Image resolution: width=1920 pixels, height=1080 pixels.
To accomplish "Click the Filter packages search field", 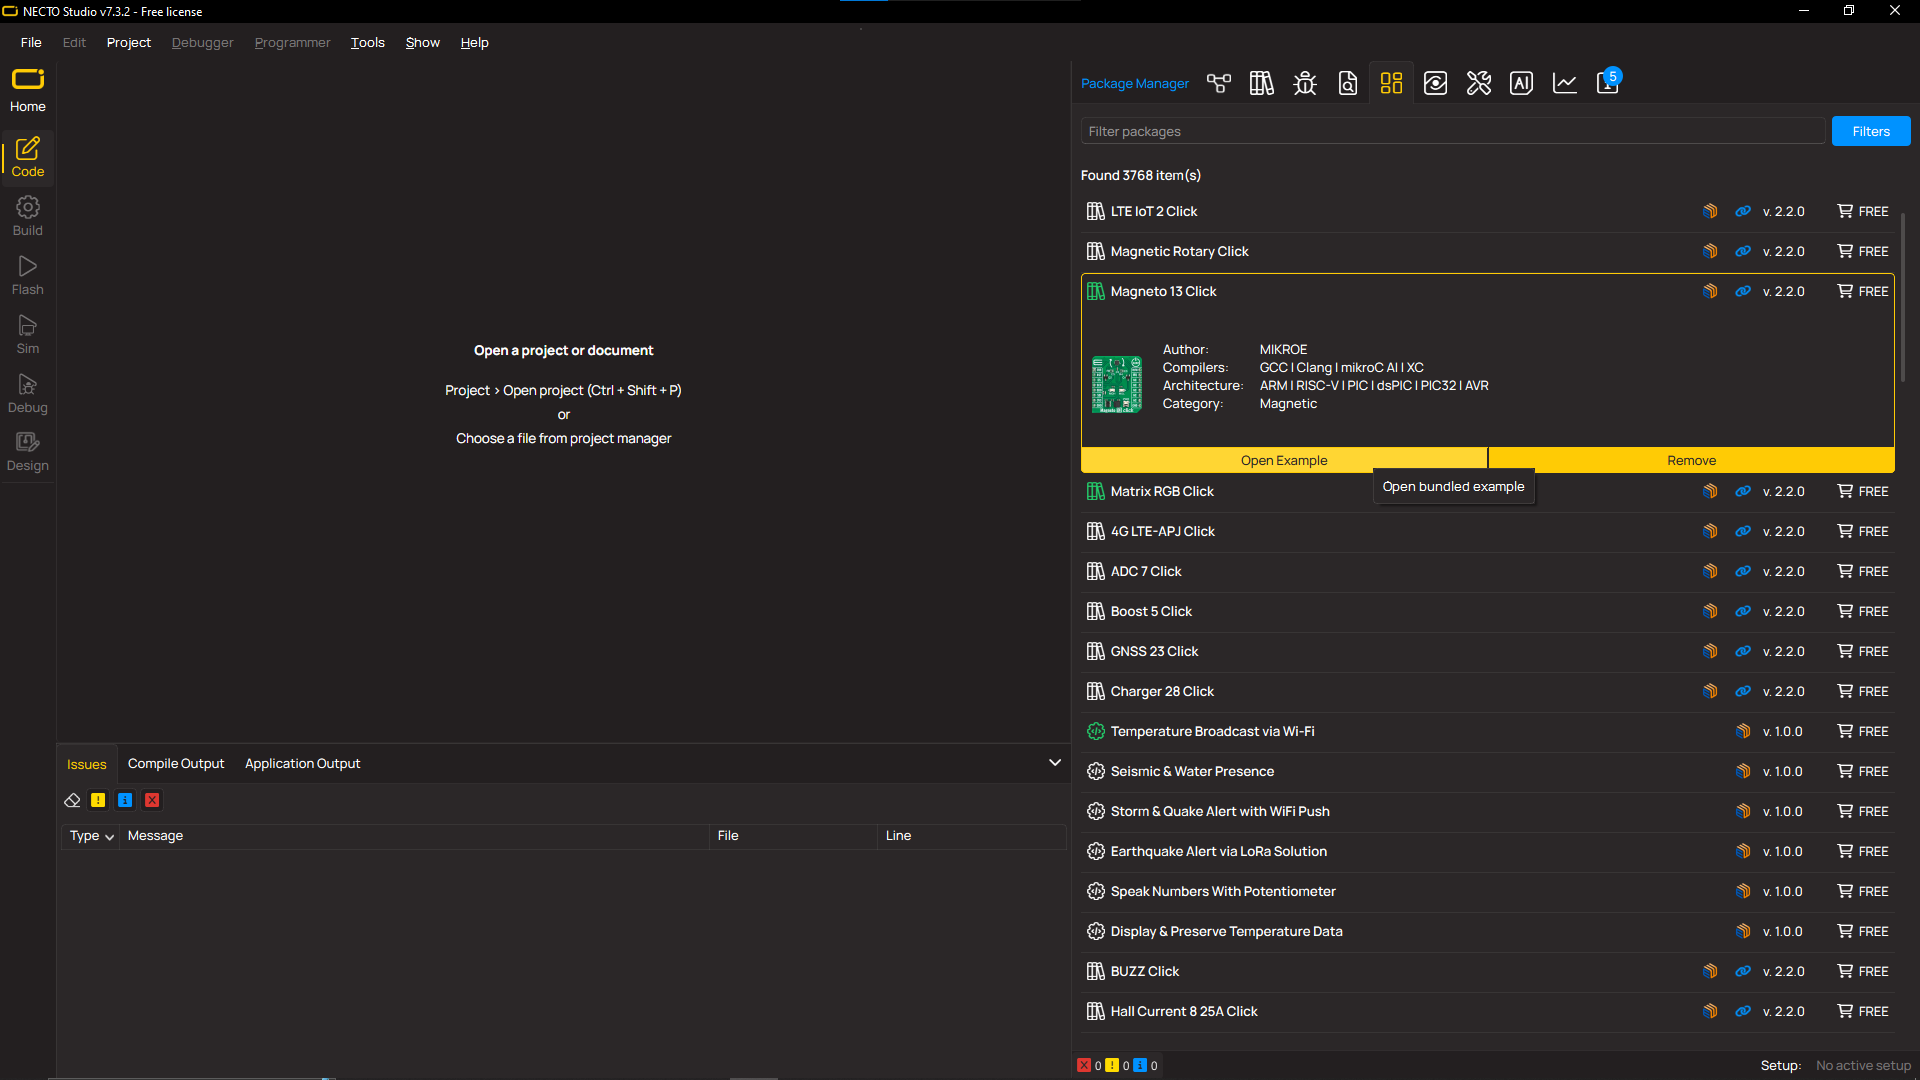I will pos(1452,131).
